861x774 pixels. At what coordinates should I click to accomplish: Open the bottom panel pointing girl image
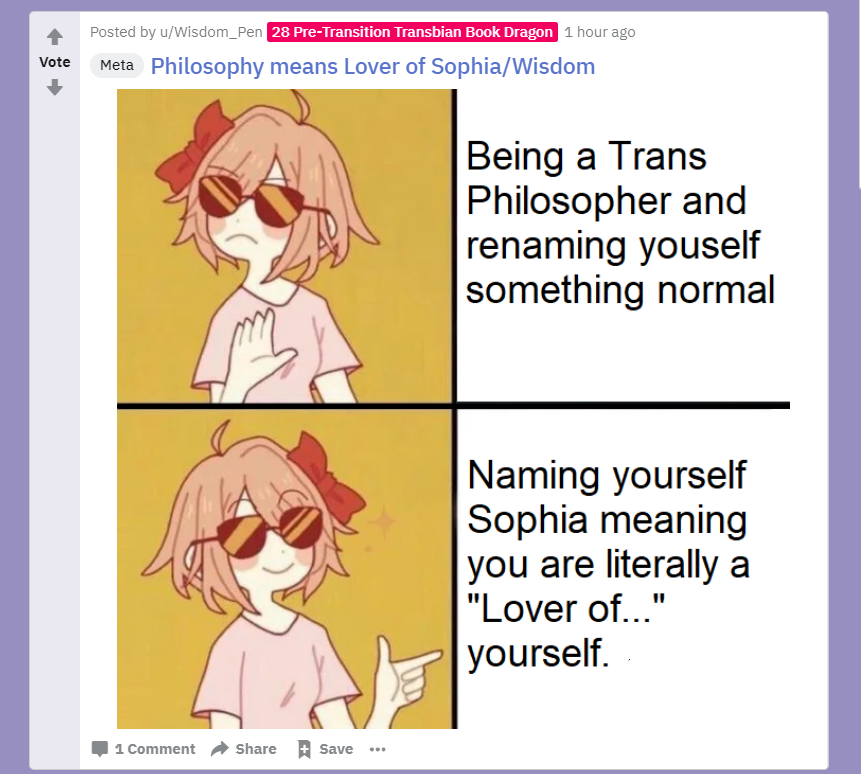click(x=286, y=569)
